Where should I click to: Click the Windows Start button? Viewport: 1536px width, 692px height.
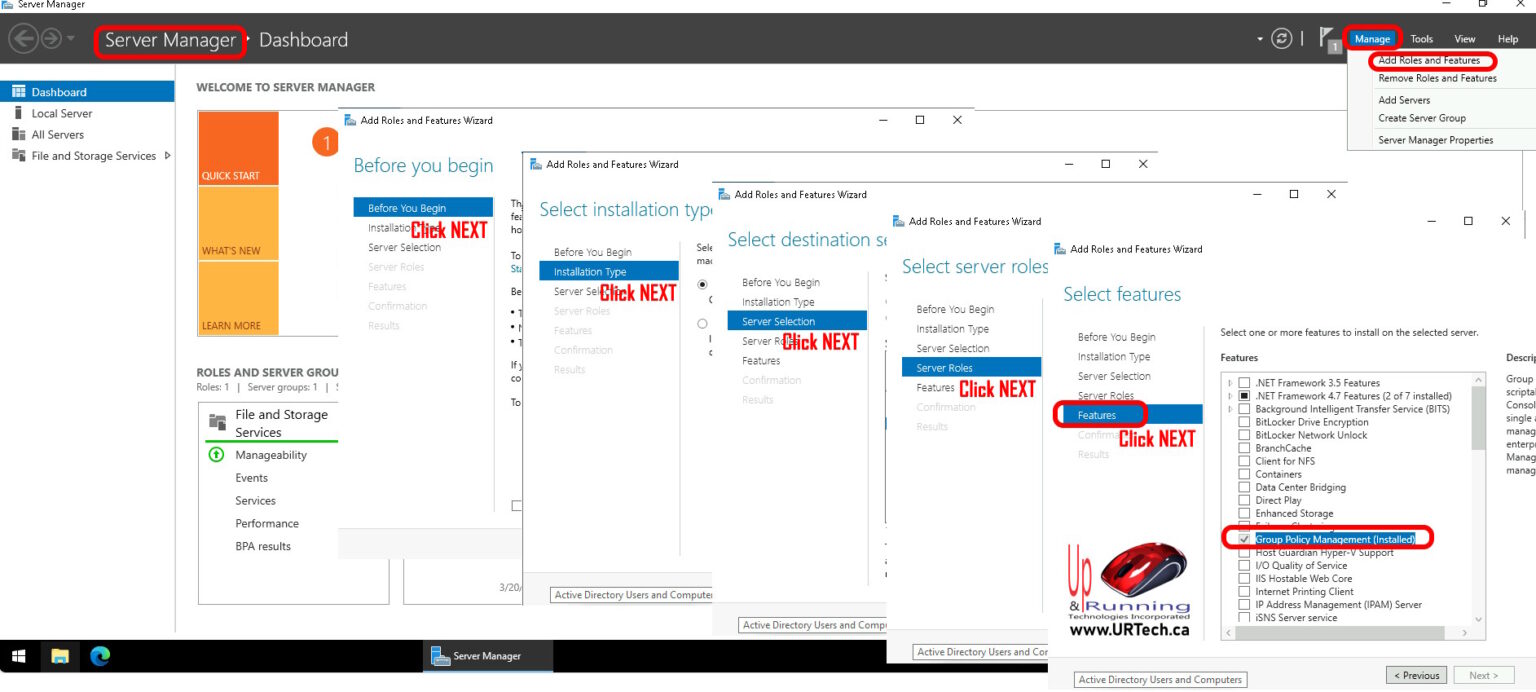(18, 656)
